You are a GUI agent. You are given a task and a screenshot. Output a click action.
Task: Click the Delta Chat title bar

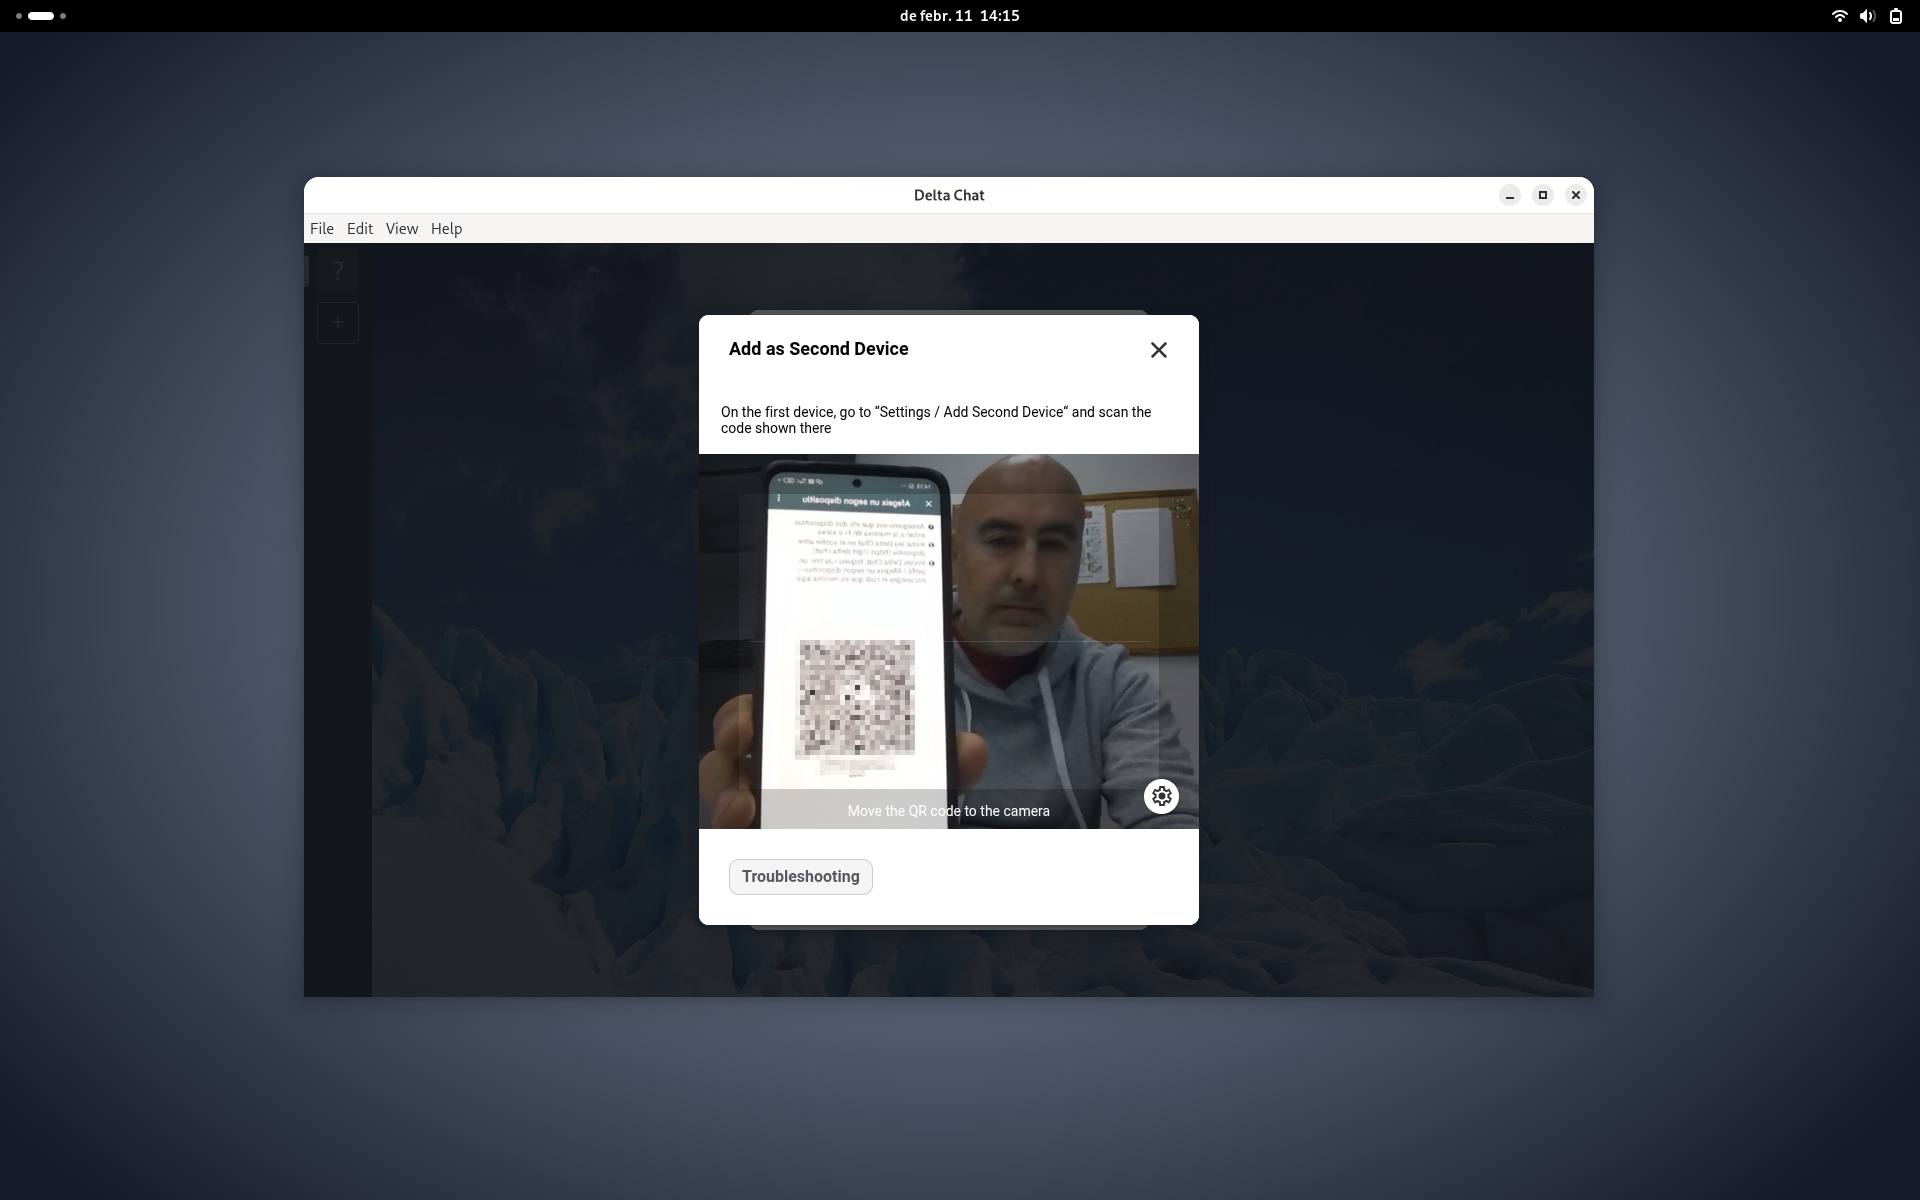948,195
